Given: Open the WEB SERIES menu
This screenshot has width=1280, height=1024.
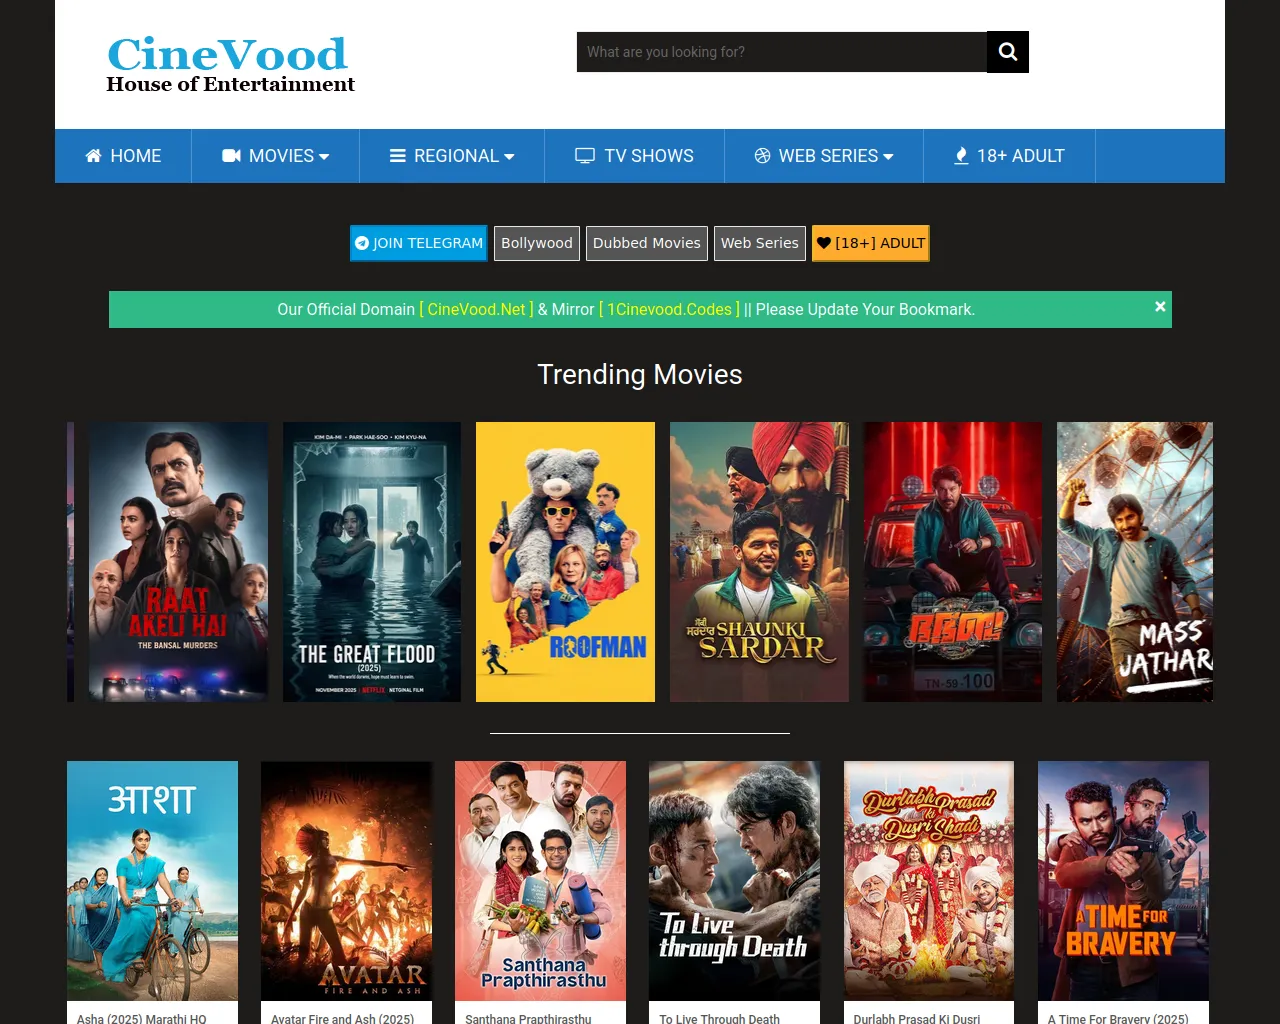Looking at the screenshot, I should pos(824,156).
